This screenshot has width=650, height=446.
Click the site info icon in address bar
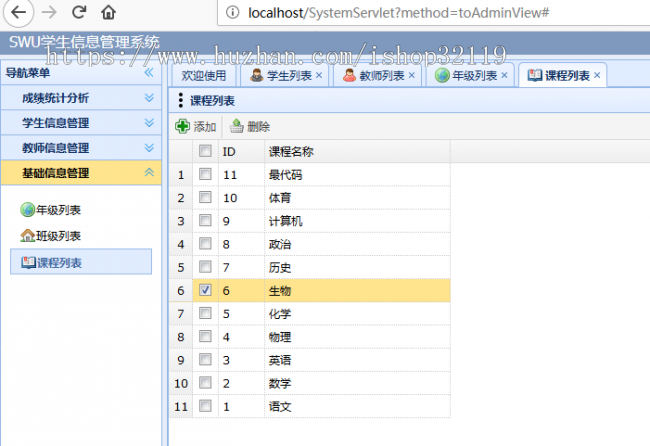(233, 12)
